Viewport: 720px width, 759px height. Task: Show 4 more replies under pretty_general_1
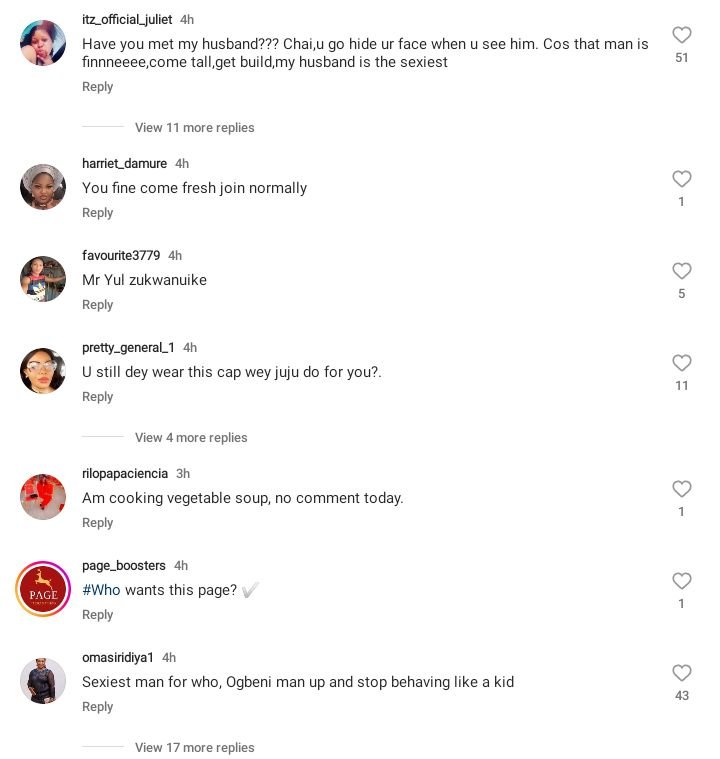[191, 438]
